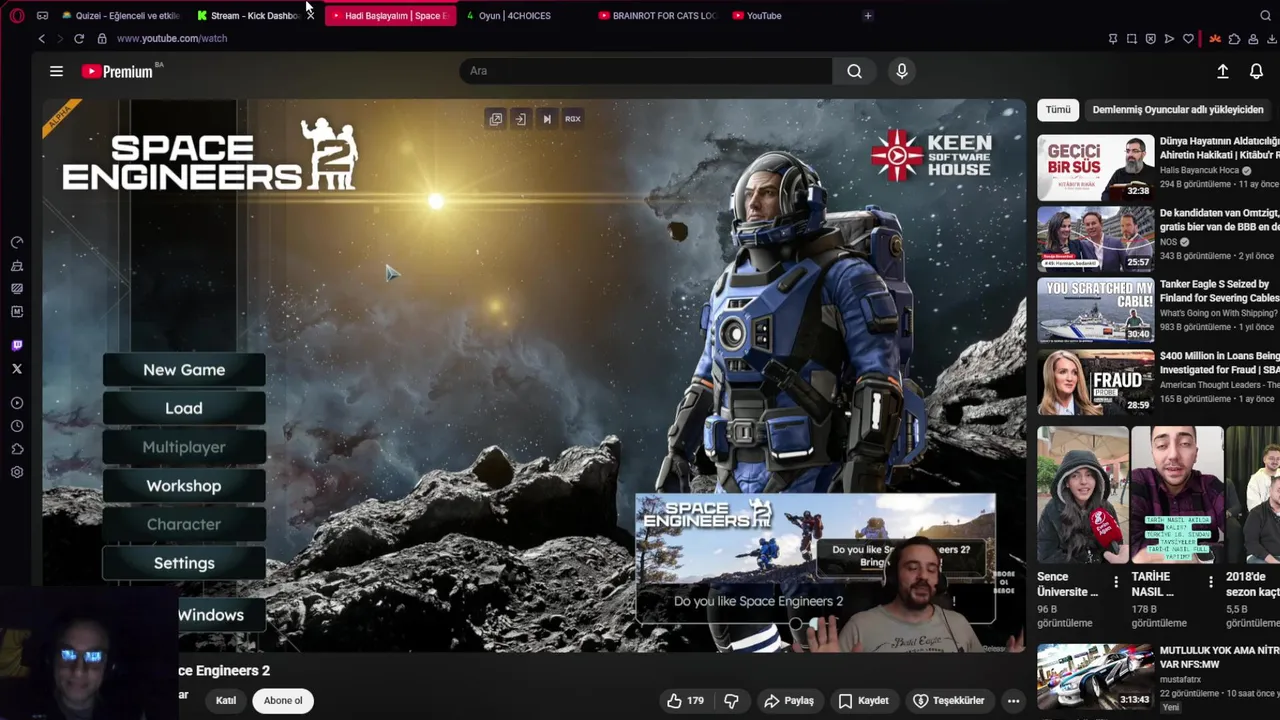Click Character in game menu
This screenshot has height=720, width=1280.
click(184, 524)
